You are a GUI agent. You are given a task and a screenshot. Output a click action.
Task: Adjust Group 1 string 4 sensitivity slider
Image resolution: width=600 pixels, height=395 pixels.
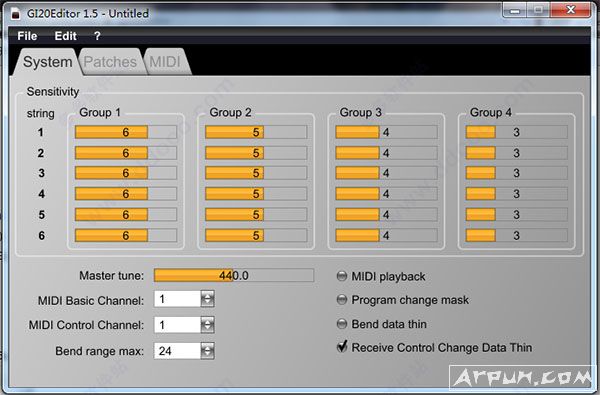click(x=126, y=194)
